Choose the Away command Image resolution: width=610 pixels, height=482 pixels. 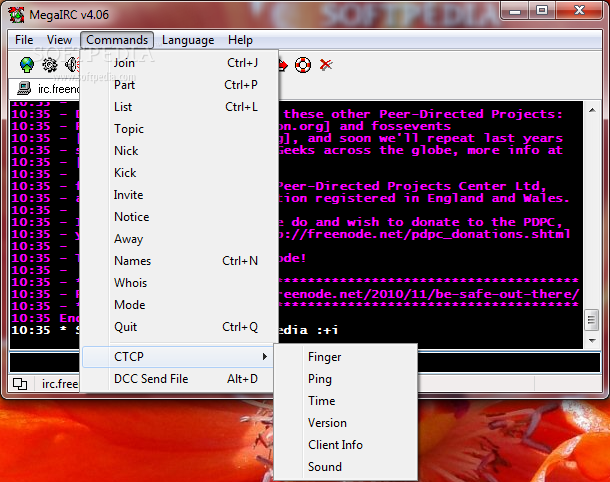click(x=179, y=238)
